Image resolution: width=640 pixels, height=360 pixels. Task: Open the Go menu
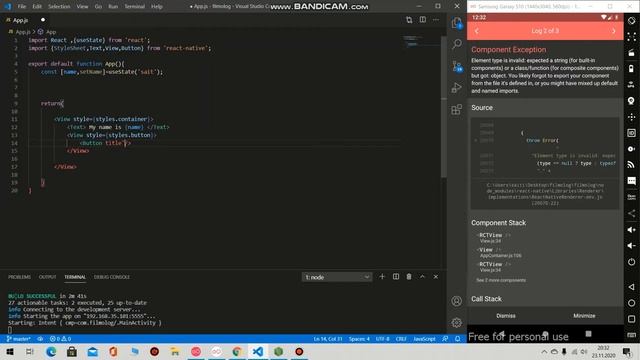[98, 7]
